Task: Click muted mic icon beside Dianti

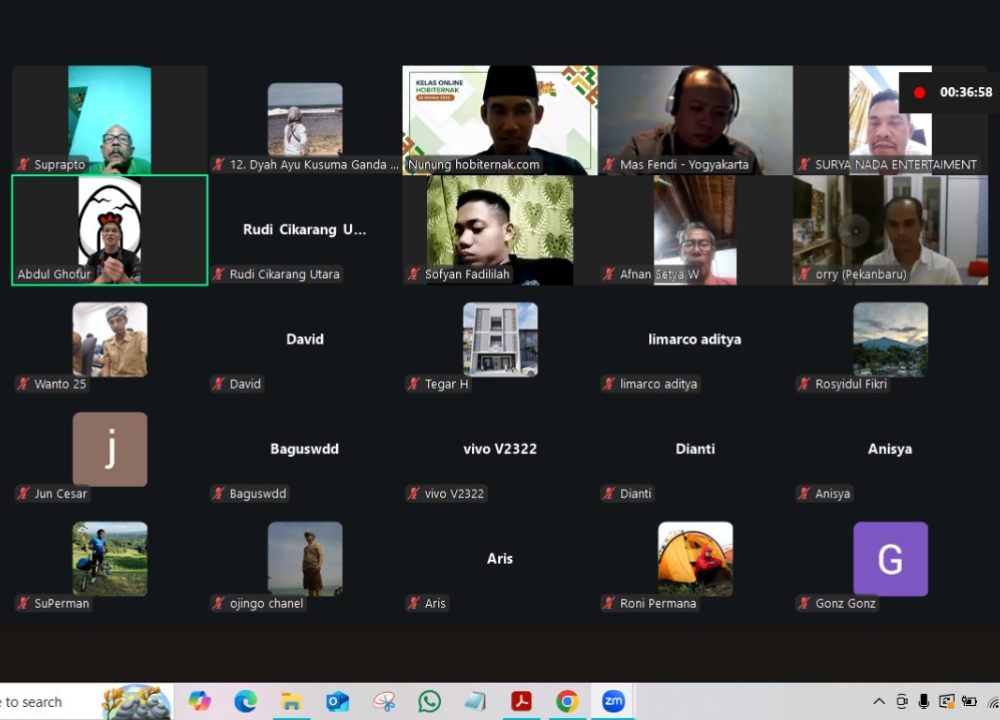Action: (609, 494)
